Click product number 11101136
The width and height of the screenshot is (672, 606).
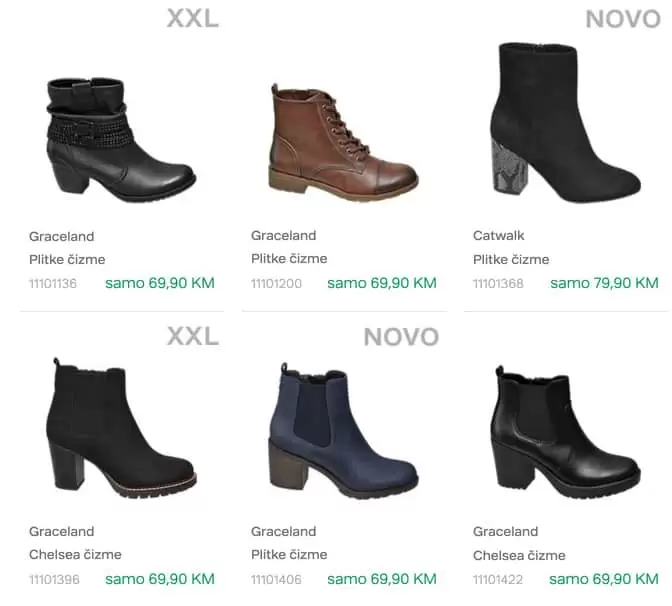point(53,283)
